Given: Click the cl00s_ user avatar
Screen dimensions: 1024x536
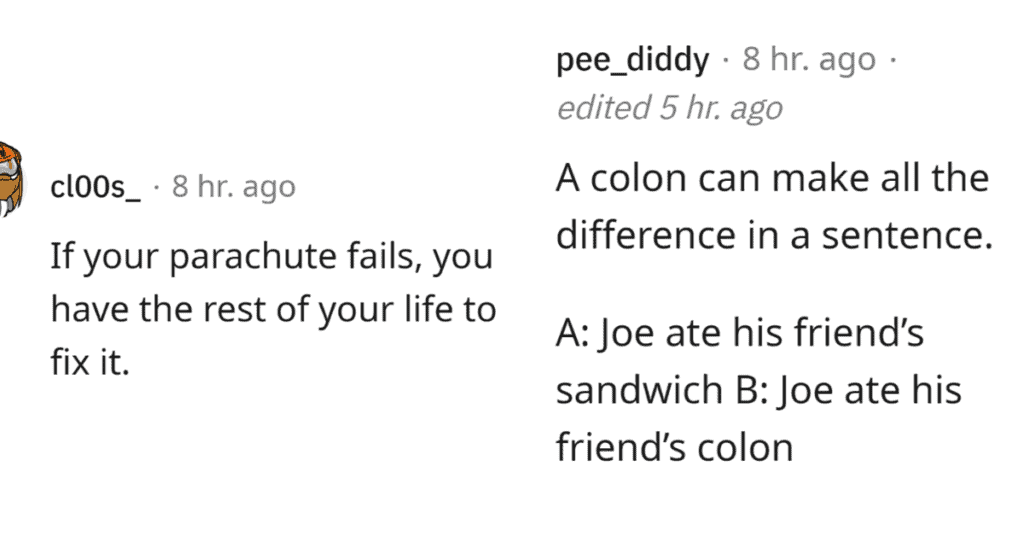Looking at the screenshot, I should (x=10, y=180).
